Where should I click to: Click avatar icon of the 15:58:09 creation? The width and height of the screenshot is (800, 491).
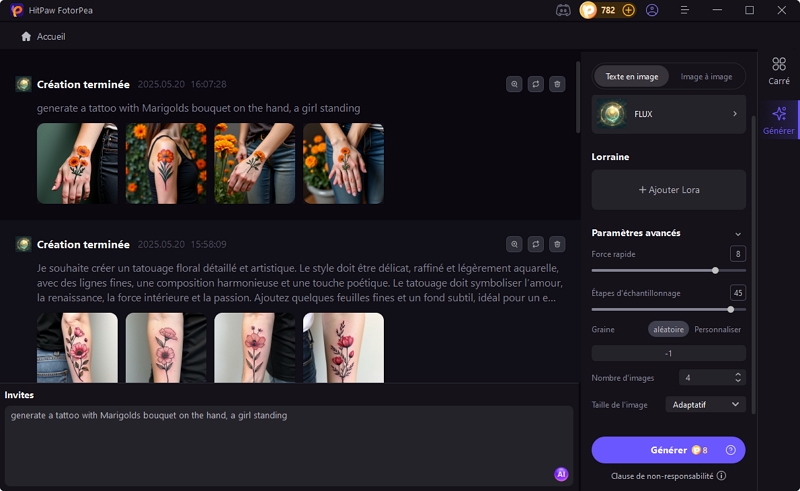coord(23,244)
